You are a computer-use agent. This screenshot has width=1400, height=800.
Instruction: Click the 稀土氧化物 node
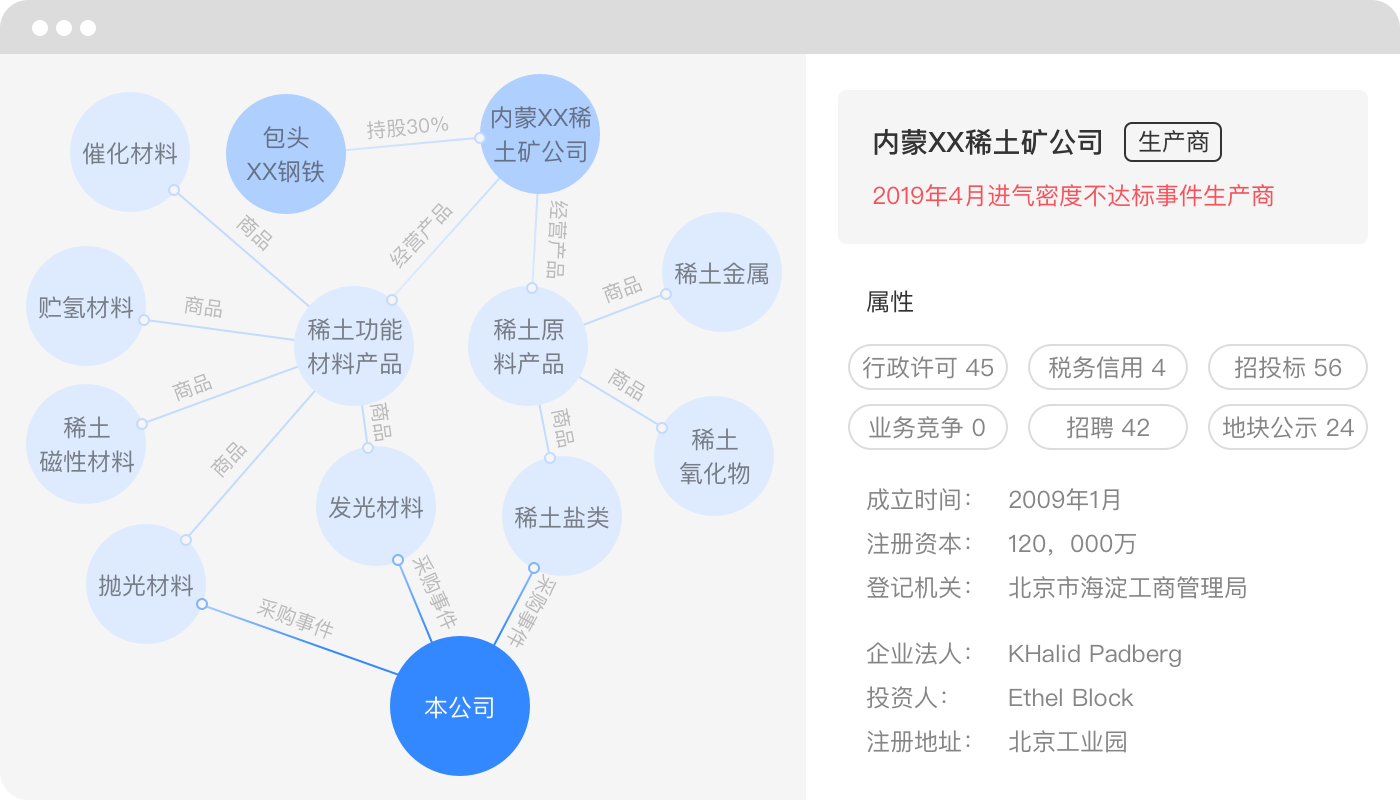714,456
